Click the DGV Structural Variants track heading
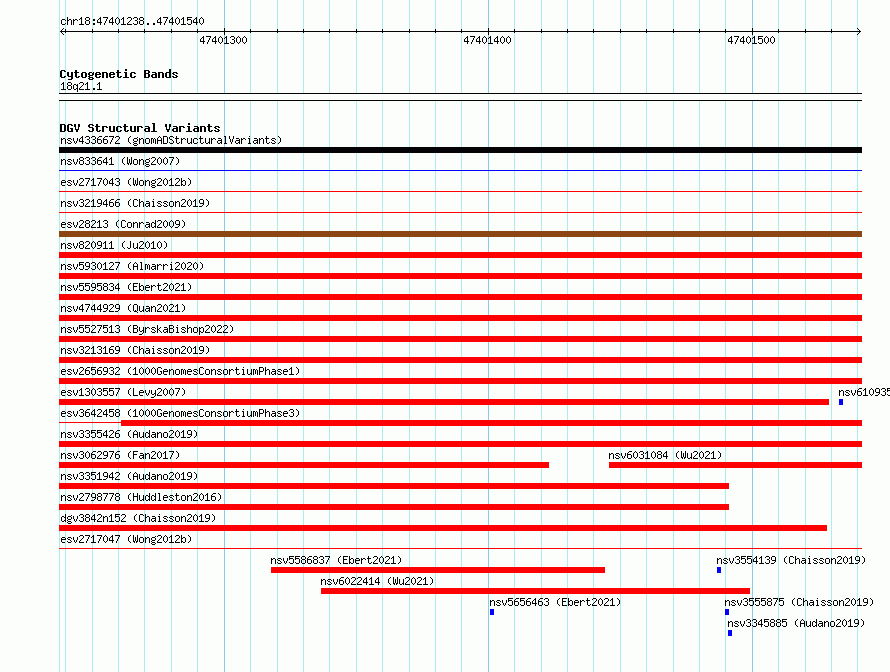The image size is (890, 672). [x=140, y=128]
